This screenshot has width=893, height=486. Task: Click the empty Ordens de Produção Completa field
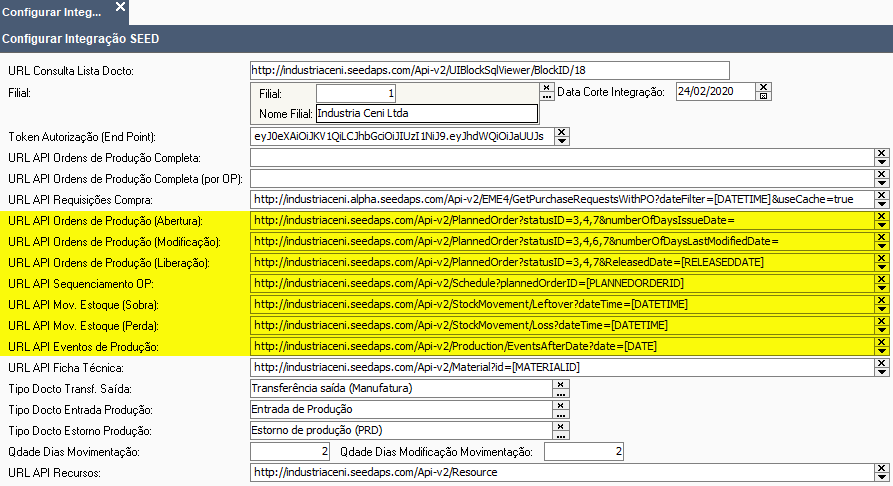tap(562, 158)
